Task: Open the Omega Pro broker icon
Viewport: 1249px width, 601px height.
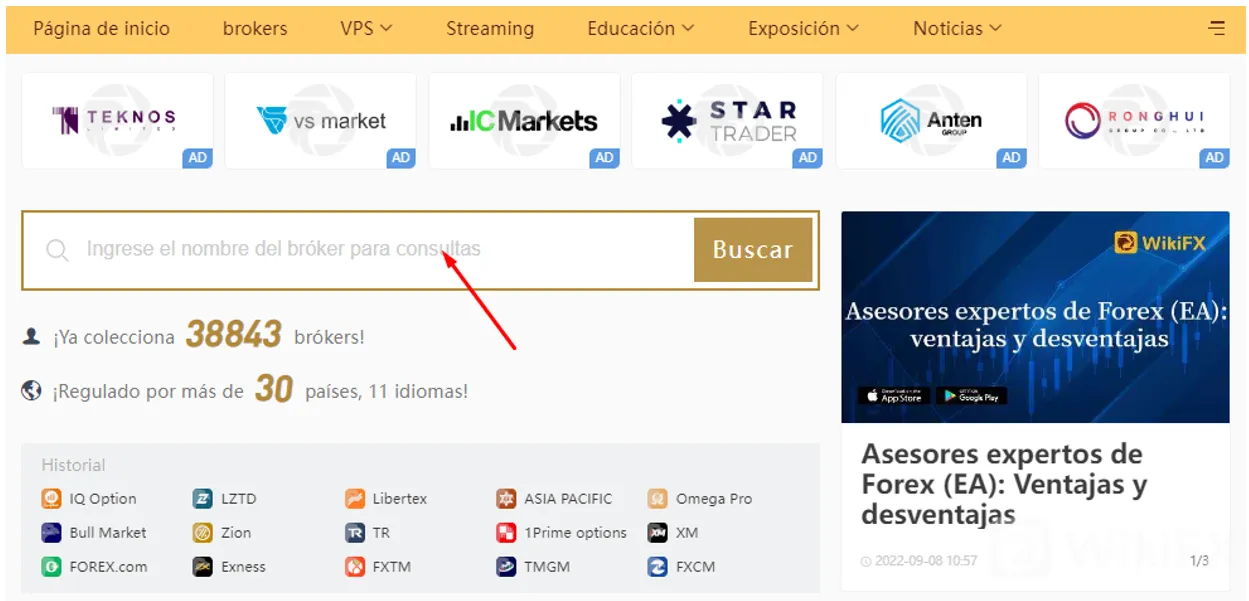Action: tap(657, 498)
